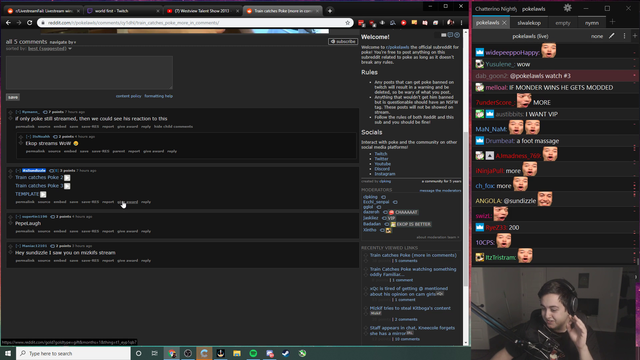The width and height of the screenshot is (640, 360).
Task: Click the pencil edit icon in Chatterino header
Action: (x=611, y=36)
